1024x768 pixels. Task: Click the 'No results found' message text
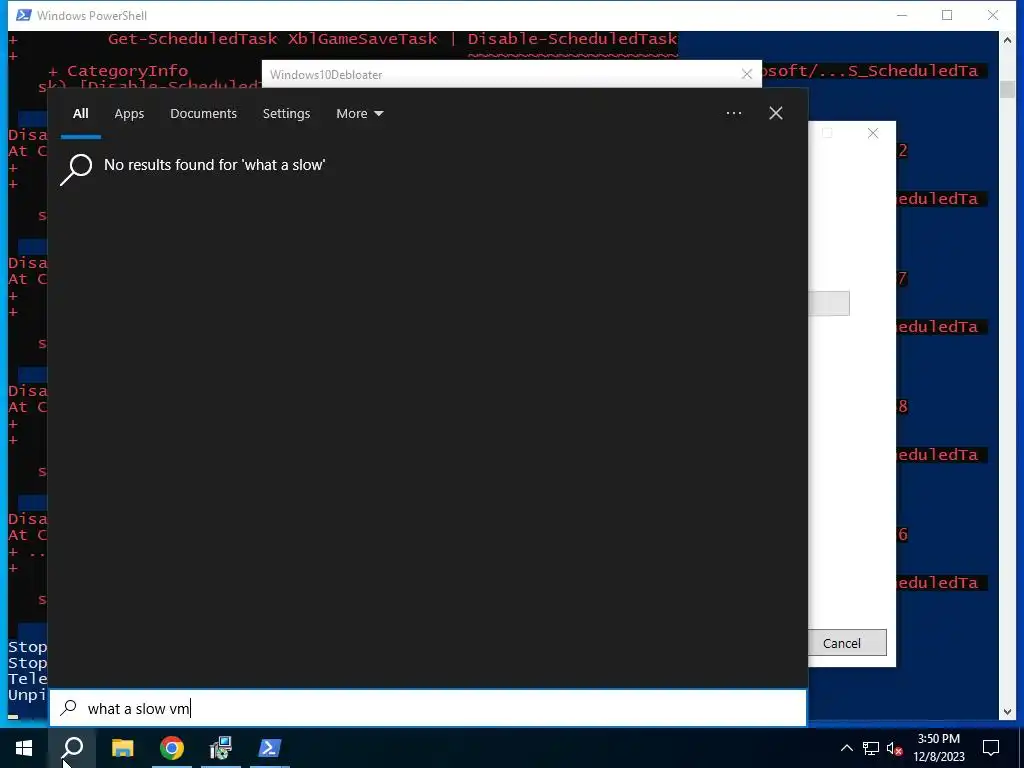(x=214, y=165)
